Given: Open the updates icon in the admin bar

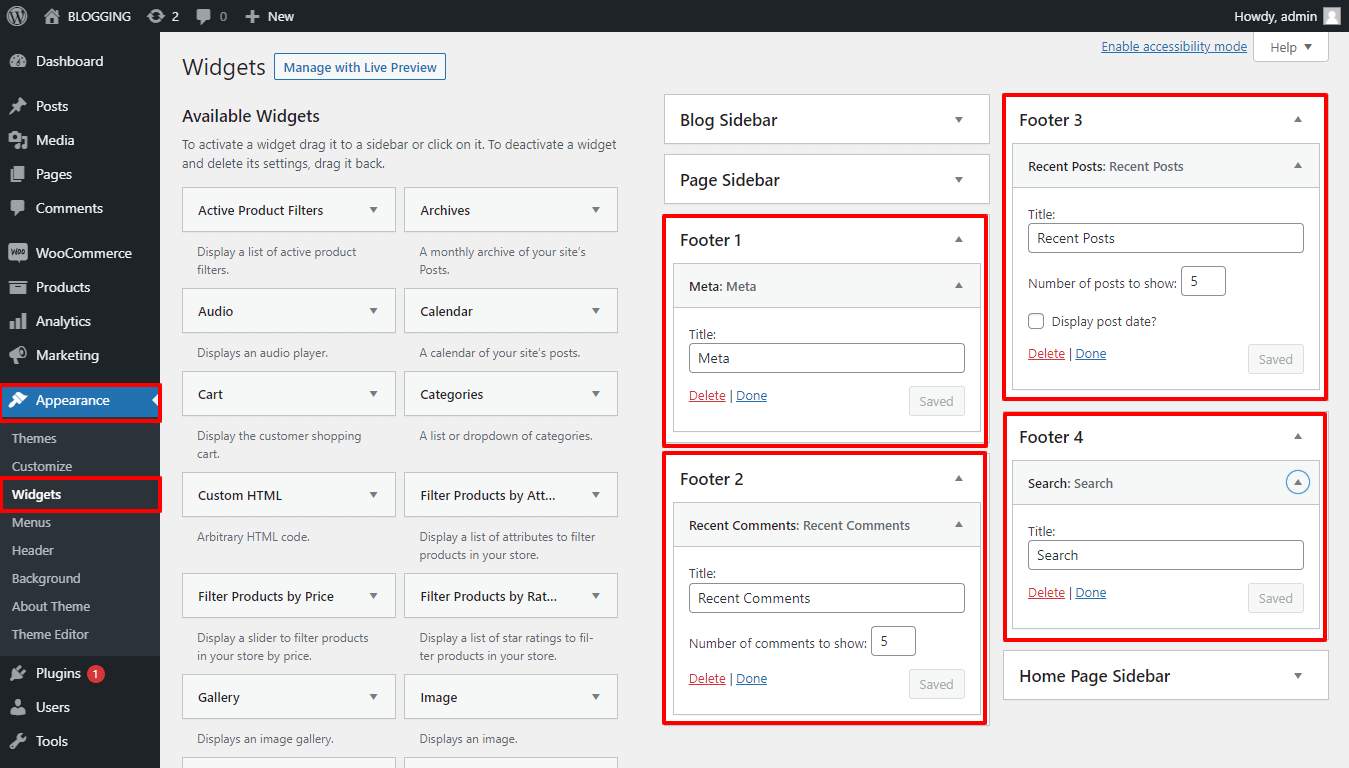Looking at the screenshot, I should click(156, 16).
